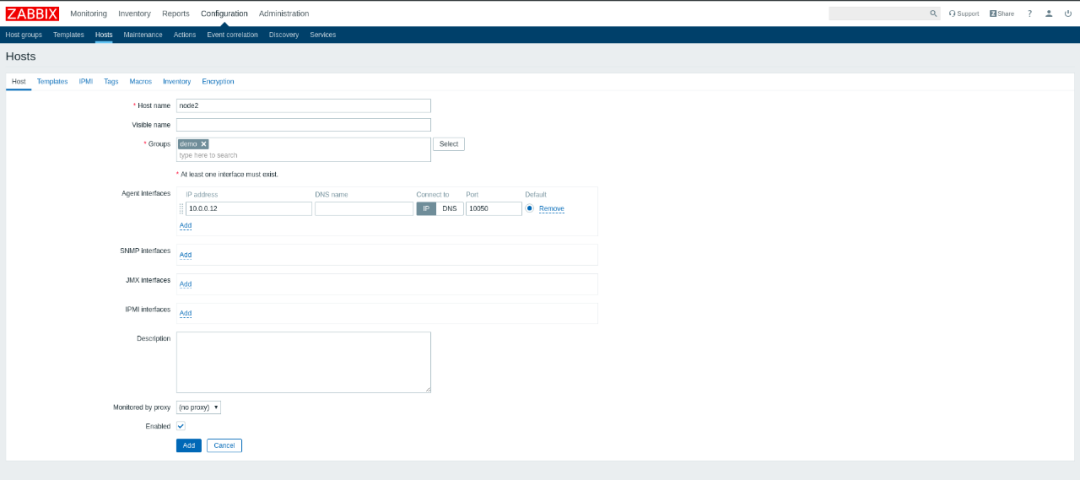Click the Visible name field
1080x480 pixels.
(304, 125)
